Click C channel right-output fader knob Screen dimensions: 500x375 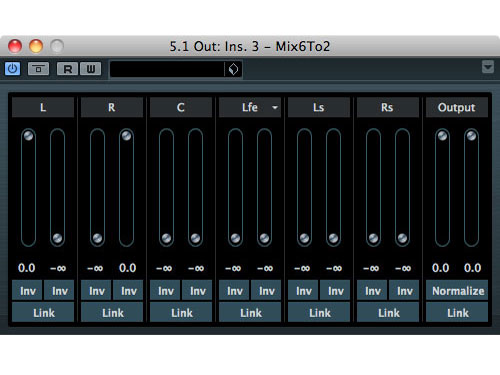pyautogui.click(x=195, y=238)
